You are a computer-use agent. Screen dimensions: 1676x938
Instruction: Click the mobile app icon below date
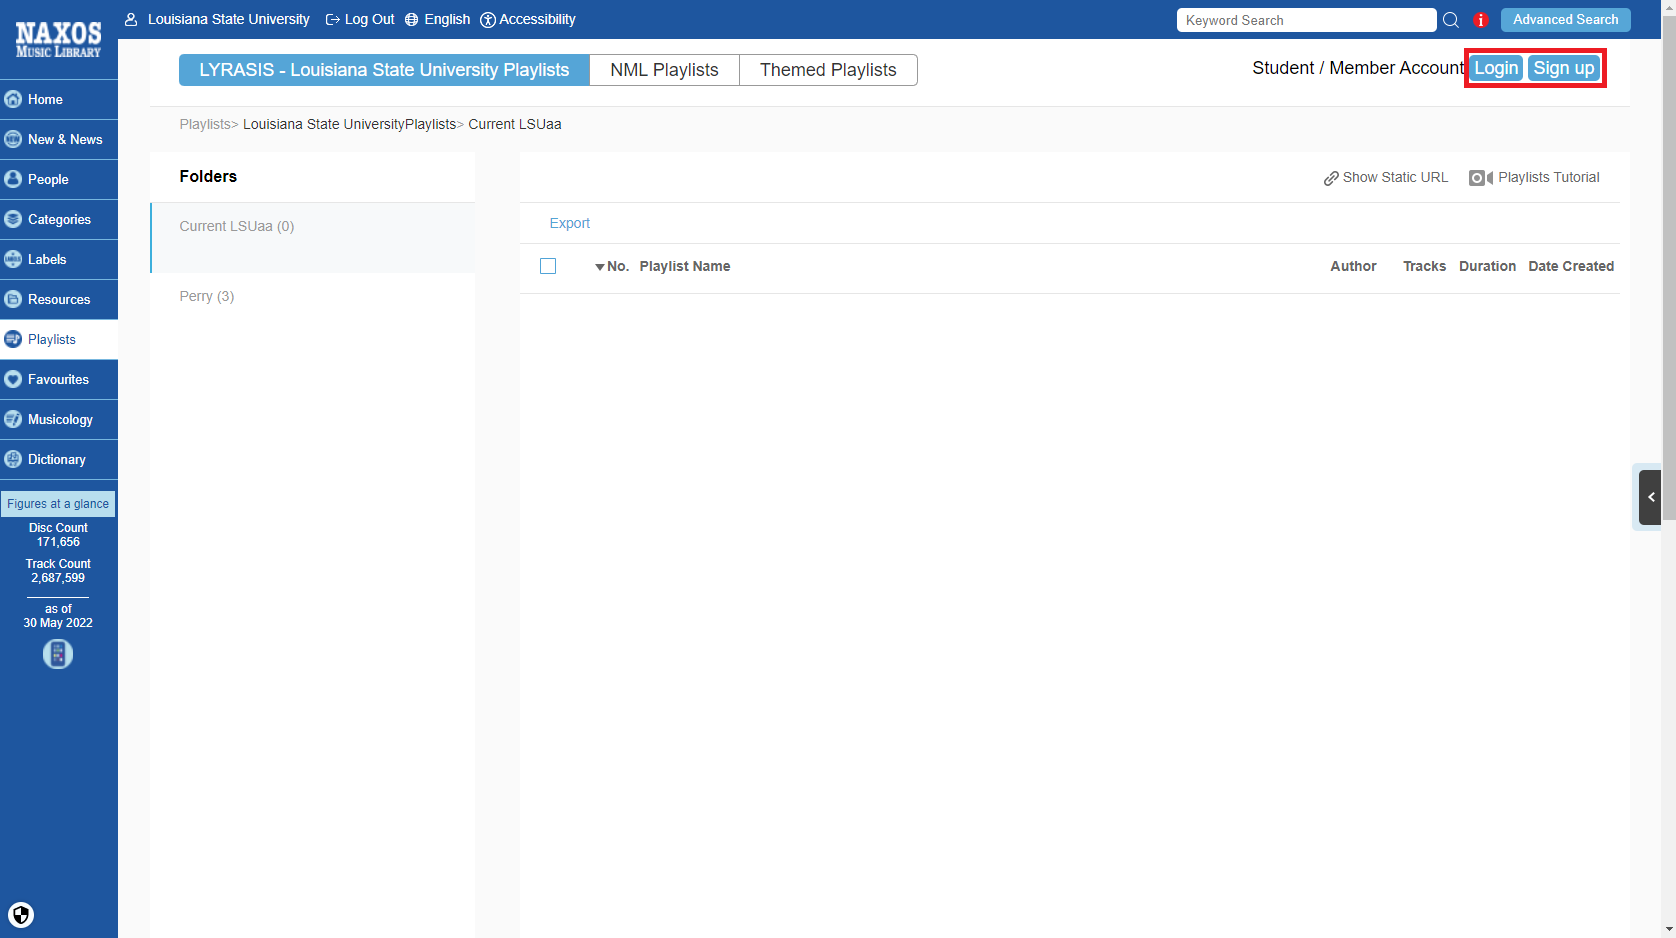click(58, 654)
